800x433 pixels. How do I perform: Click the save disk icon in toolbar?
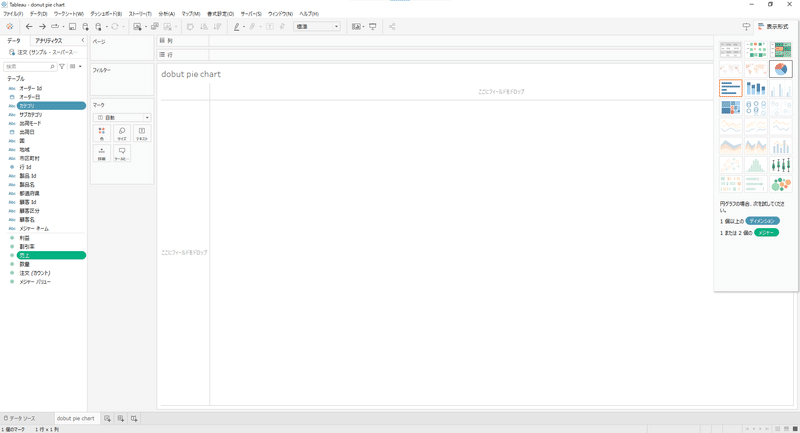click(x=72, y=27)
